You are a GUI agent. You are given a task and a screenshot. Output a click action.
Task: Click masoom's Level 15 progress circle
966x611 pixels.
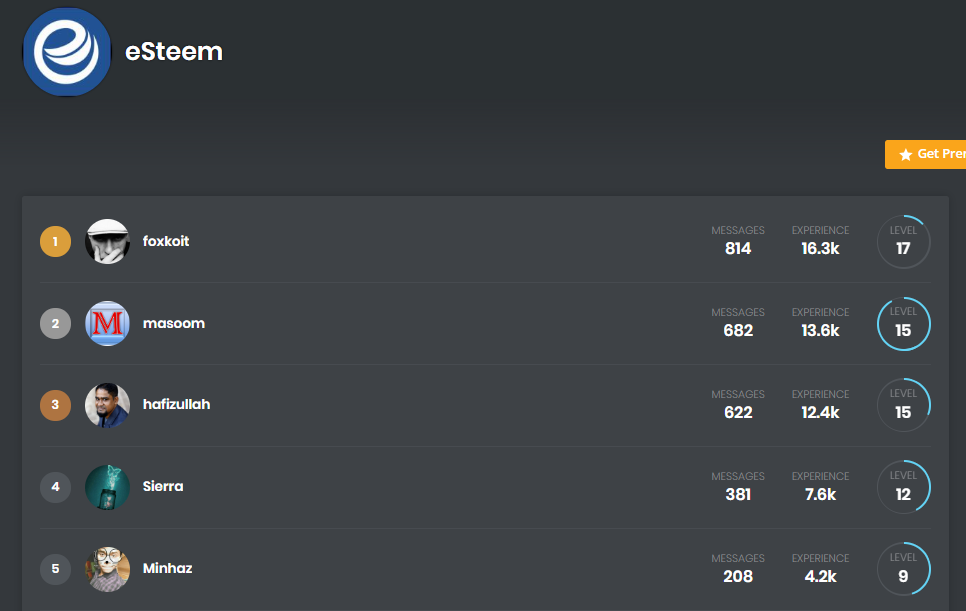coord(903,324)
